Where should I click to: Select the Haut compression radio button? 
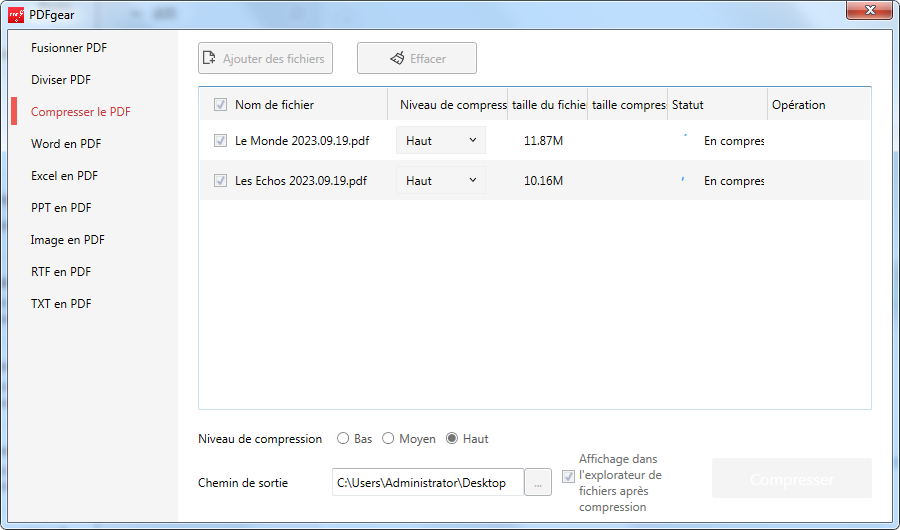point(452,439)
